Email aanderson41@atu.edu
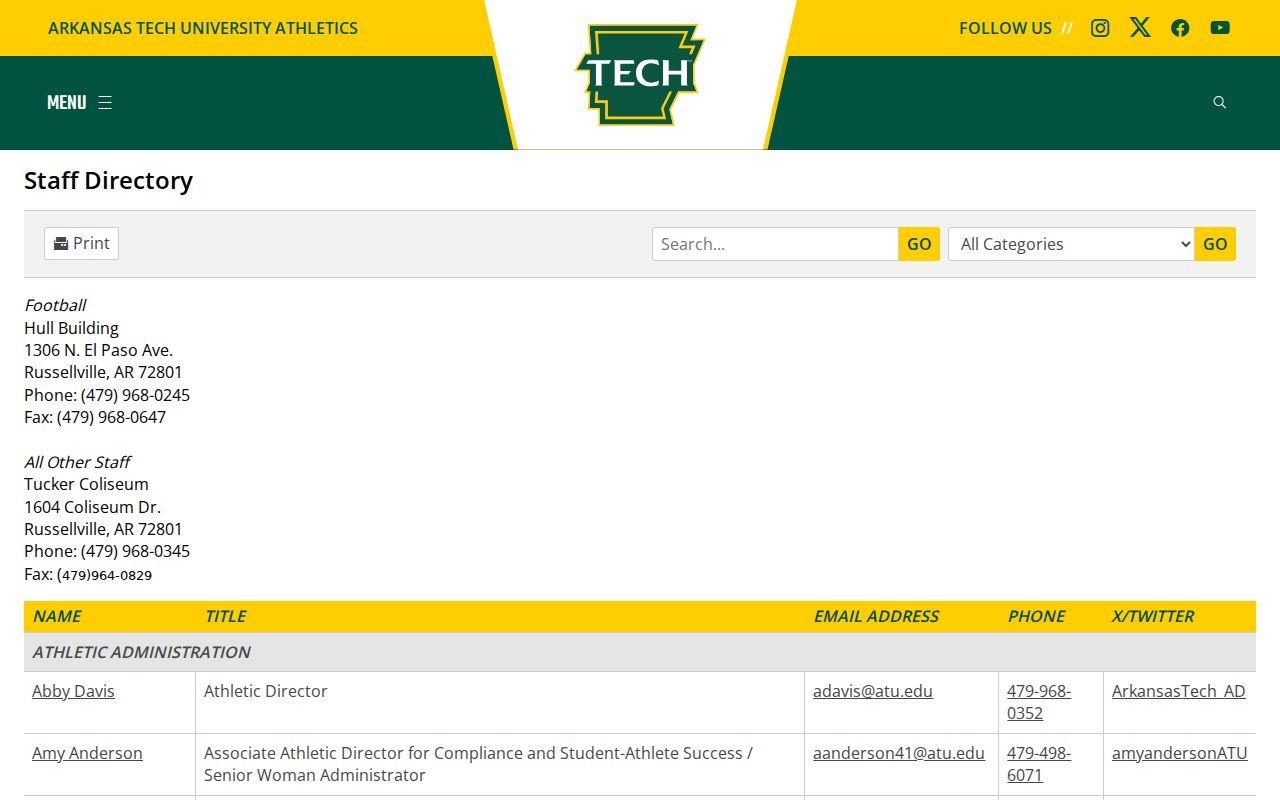The image size is (1280, 800). pos(899,753)
